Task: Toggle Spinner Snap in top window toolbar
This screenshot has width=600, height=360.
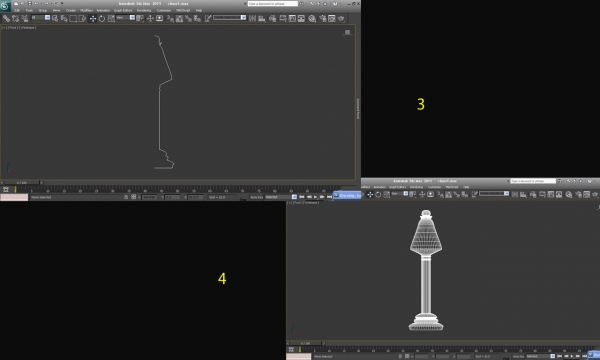Action: click(197, 18)
